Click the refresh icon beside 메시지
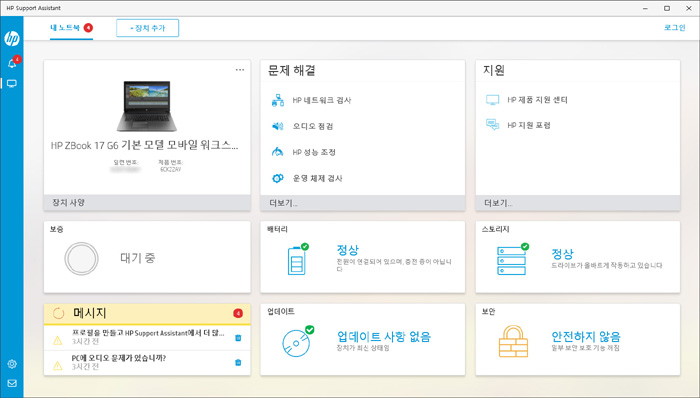This screenshot has height=398, width=700. coord(58,313)
